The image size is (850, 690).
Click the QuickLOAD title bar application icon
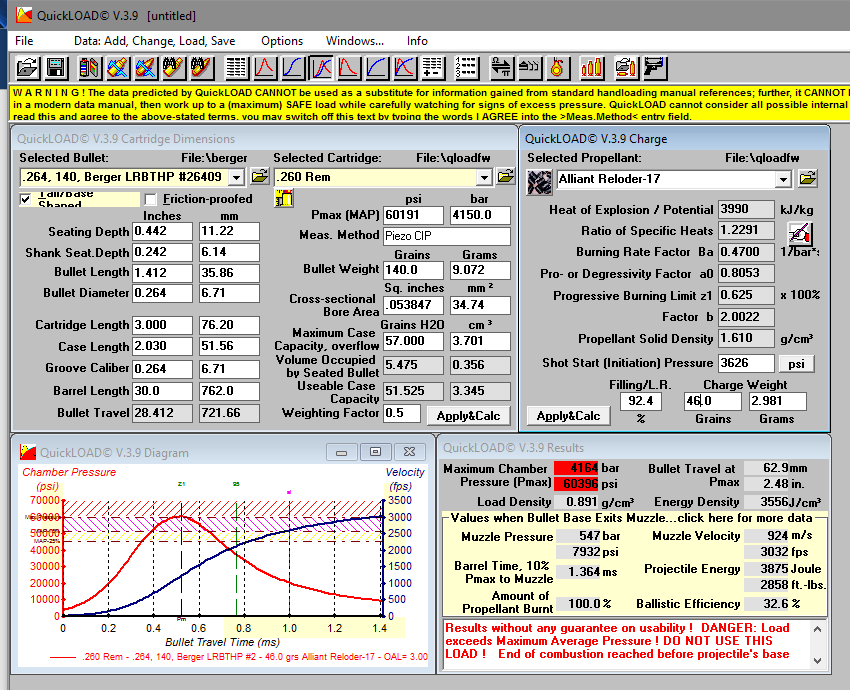(x=24, y=15)
